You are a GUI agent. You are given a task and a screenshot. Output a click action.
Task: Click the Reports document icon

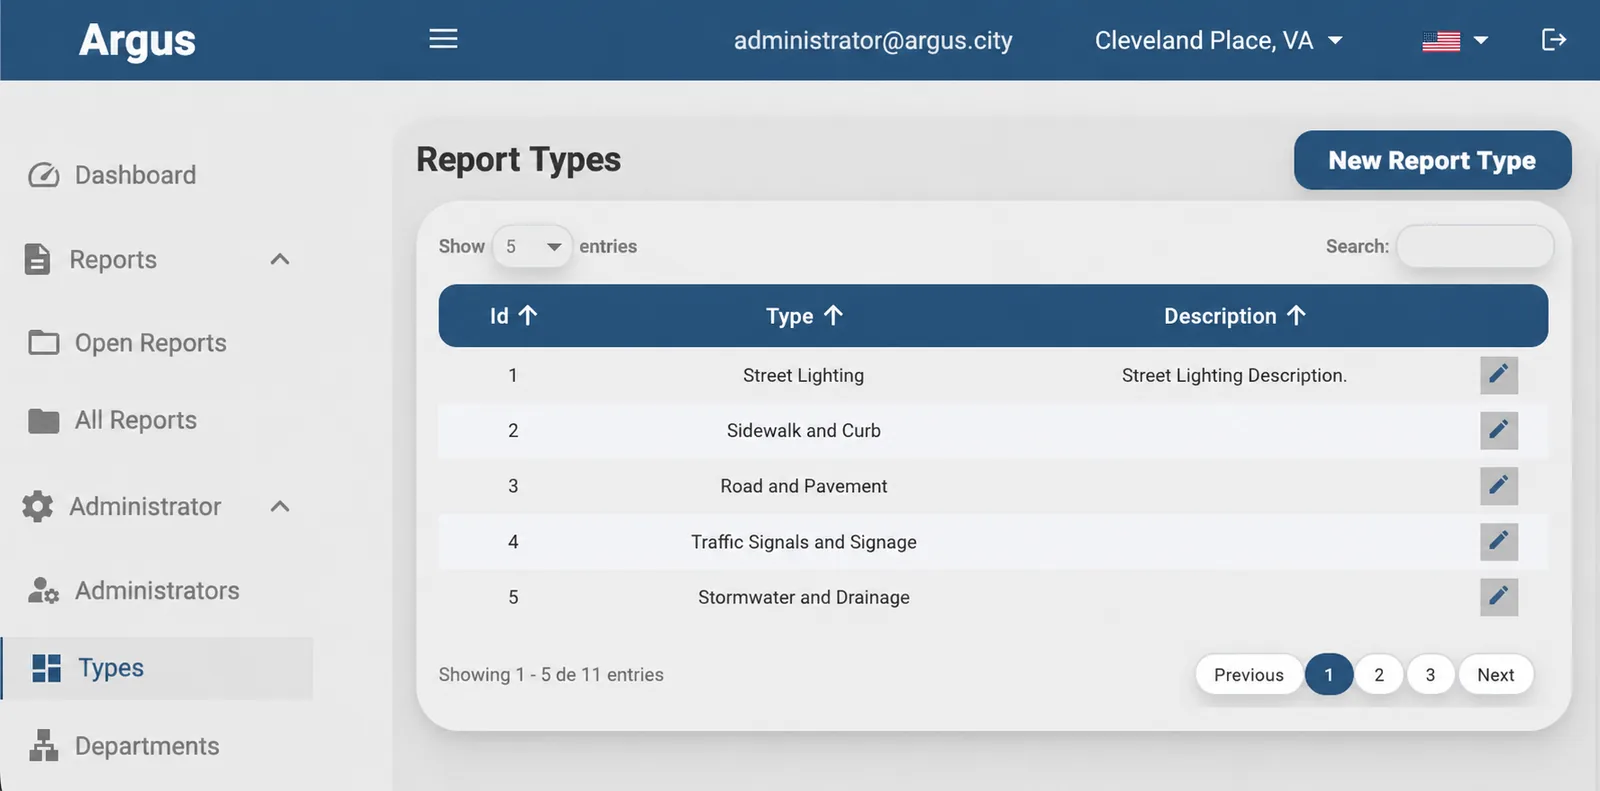[x=37, y=259]
